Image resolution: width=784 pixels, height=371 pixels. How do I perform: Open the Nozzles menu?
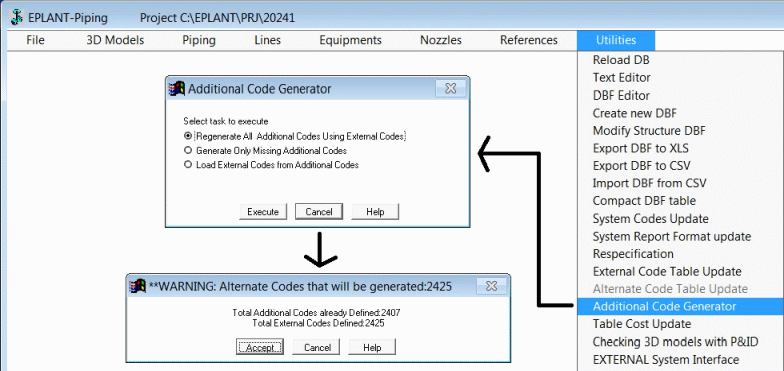pos(441,40)
